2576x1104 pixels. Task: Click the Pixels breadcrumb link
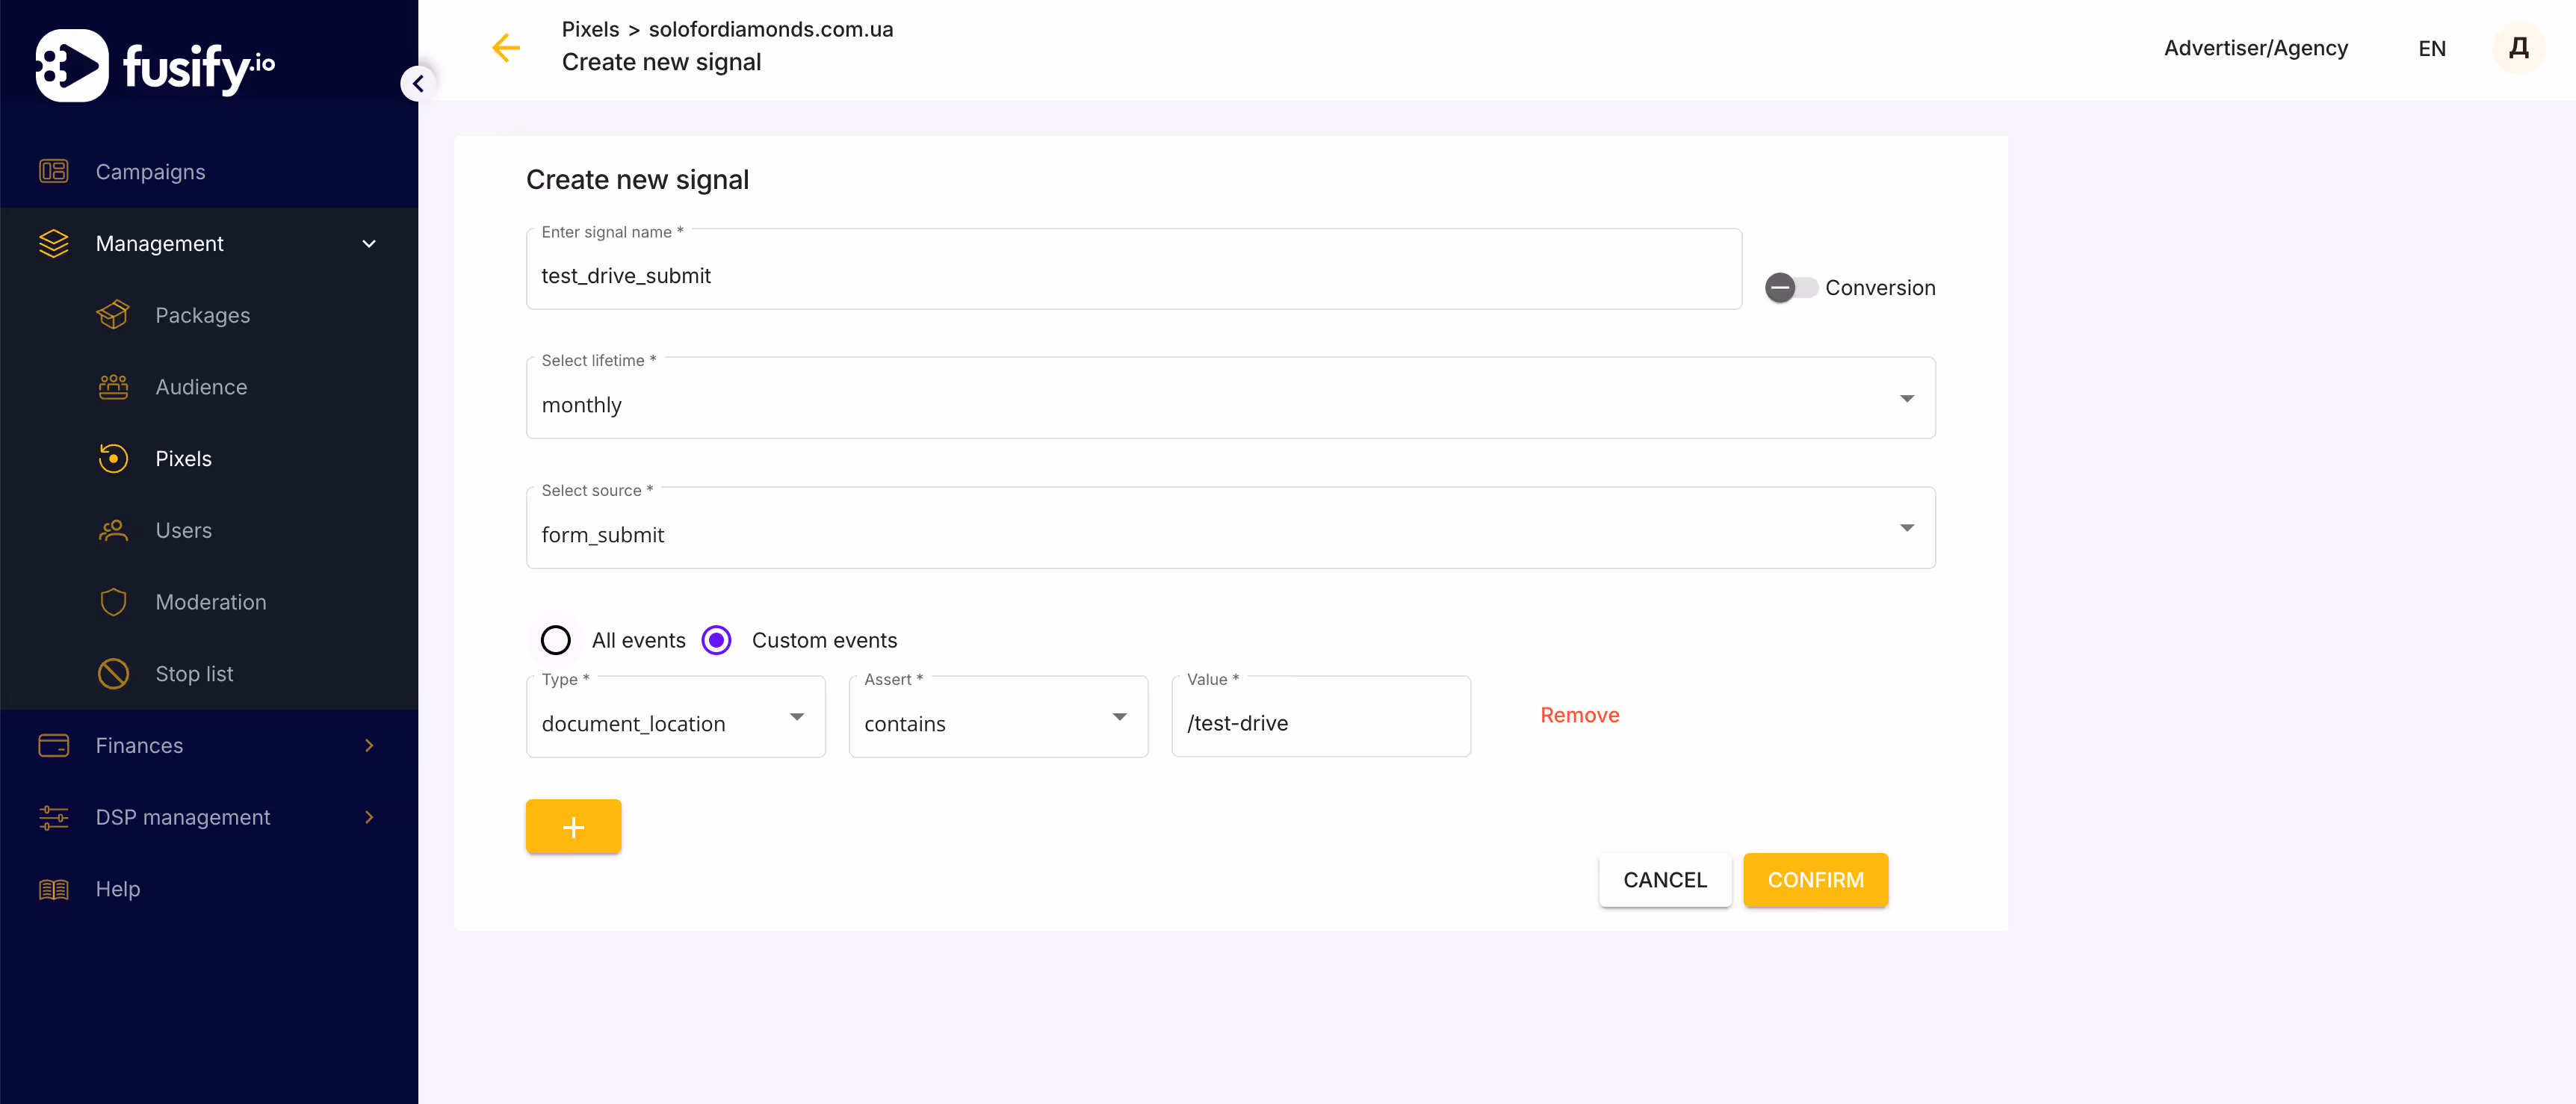pos(590,29)
